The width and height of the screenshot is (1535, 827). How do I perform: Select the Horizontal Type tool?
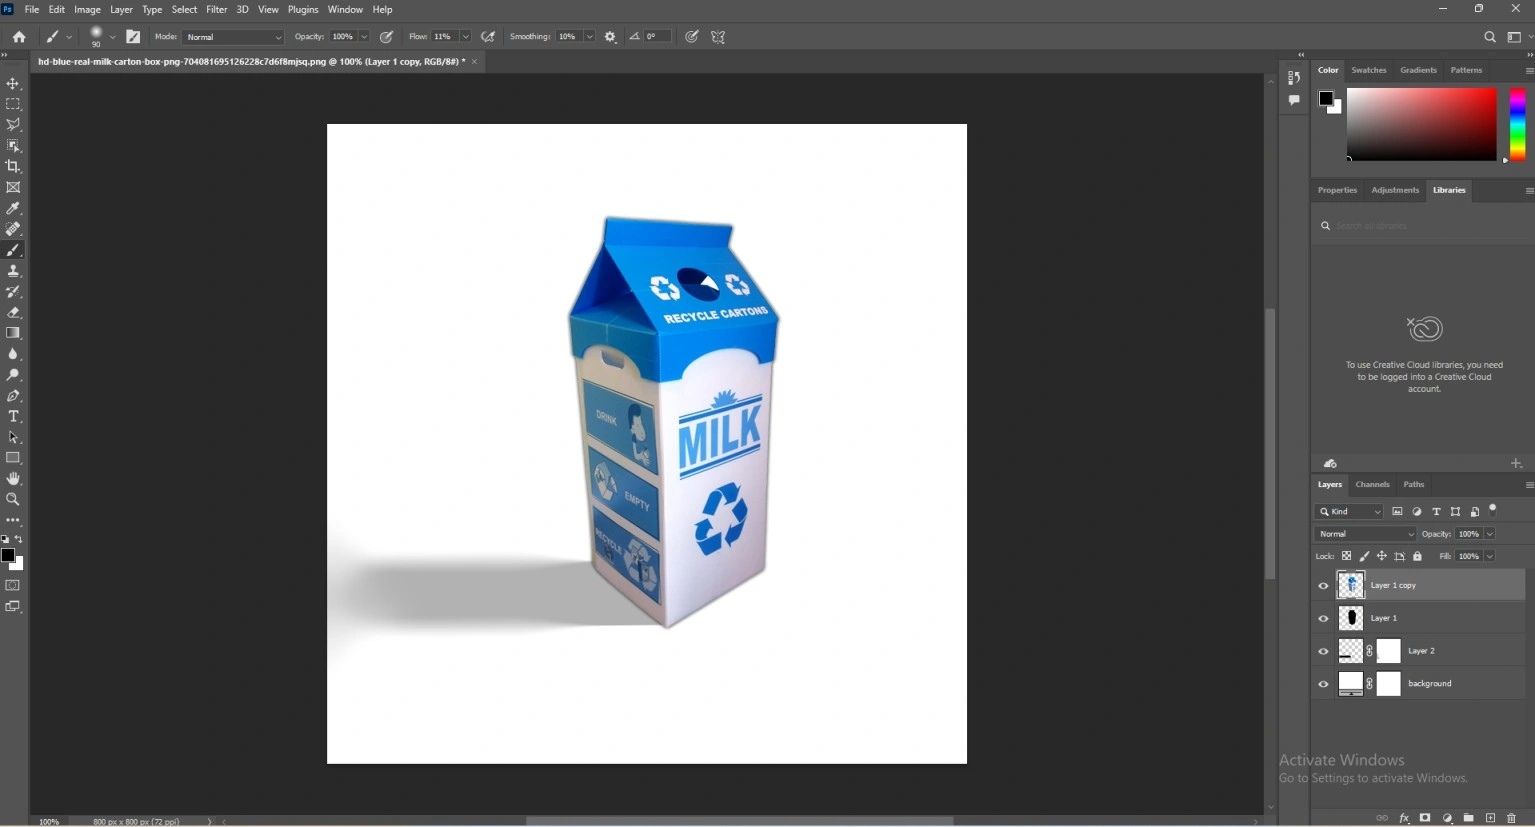point(13,416)
